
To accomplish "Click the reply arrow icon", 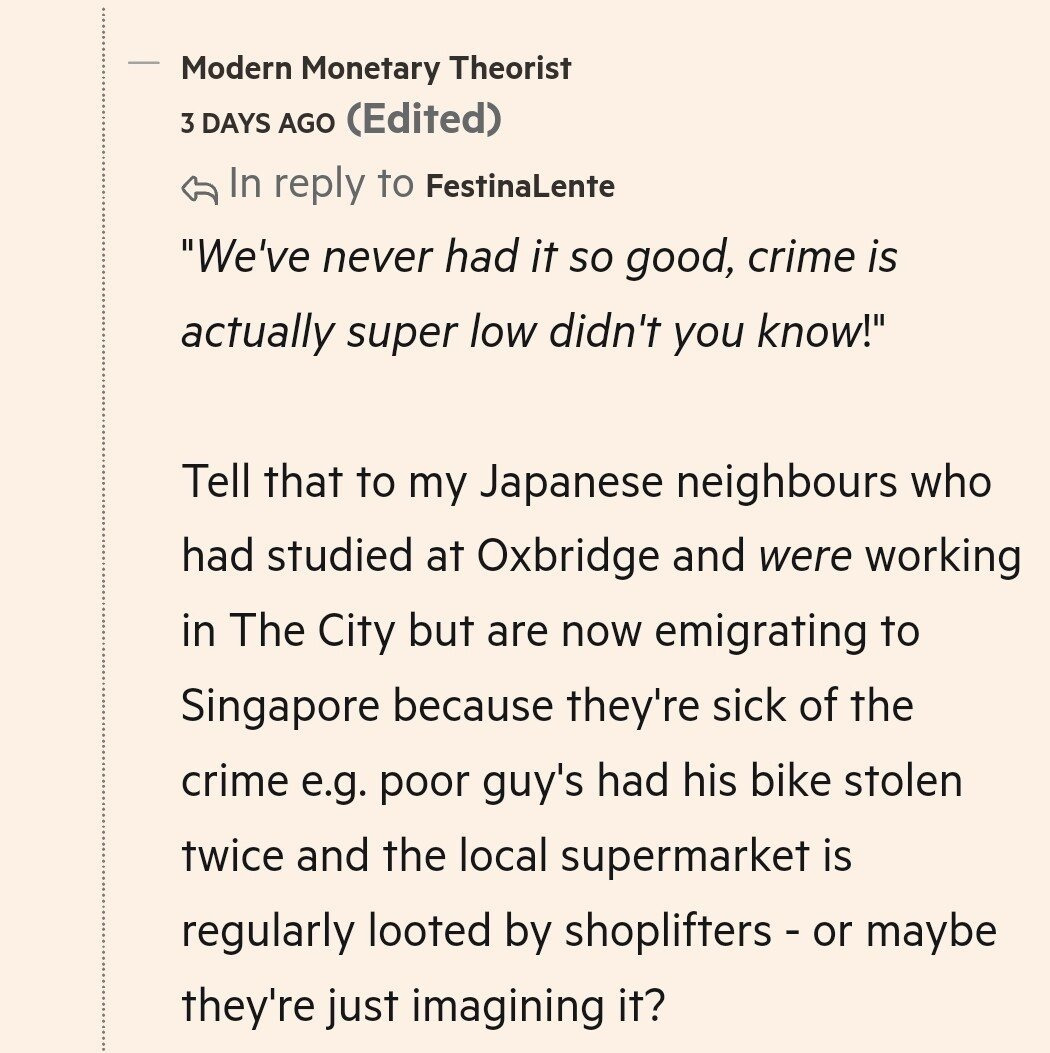I will [x=199, y=189].
